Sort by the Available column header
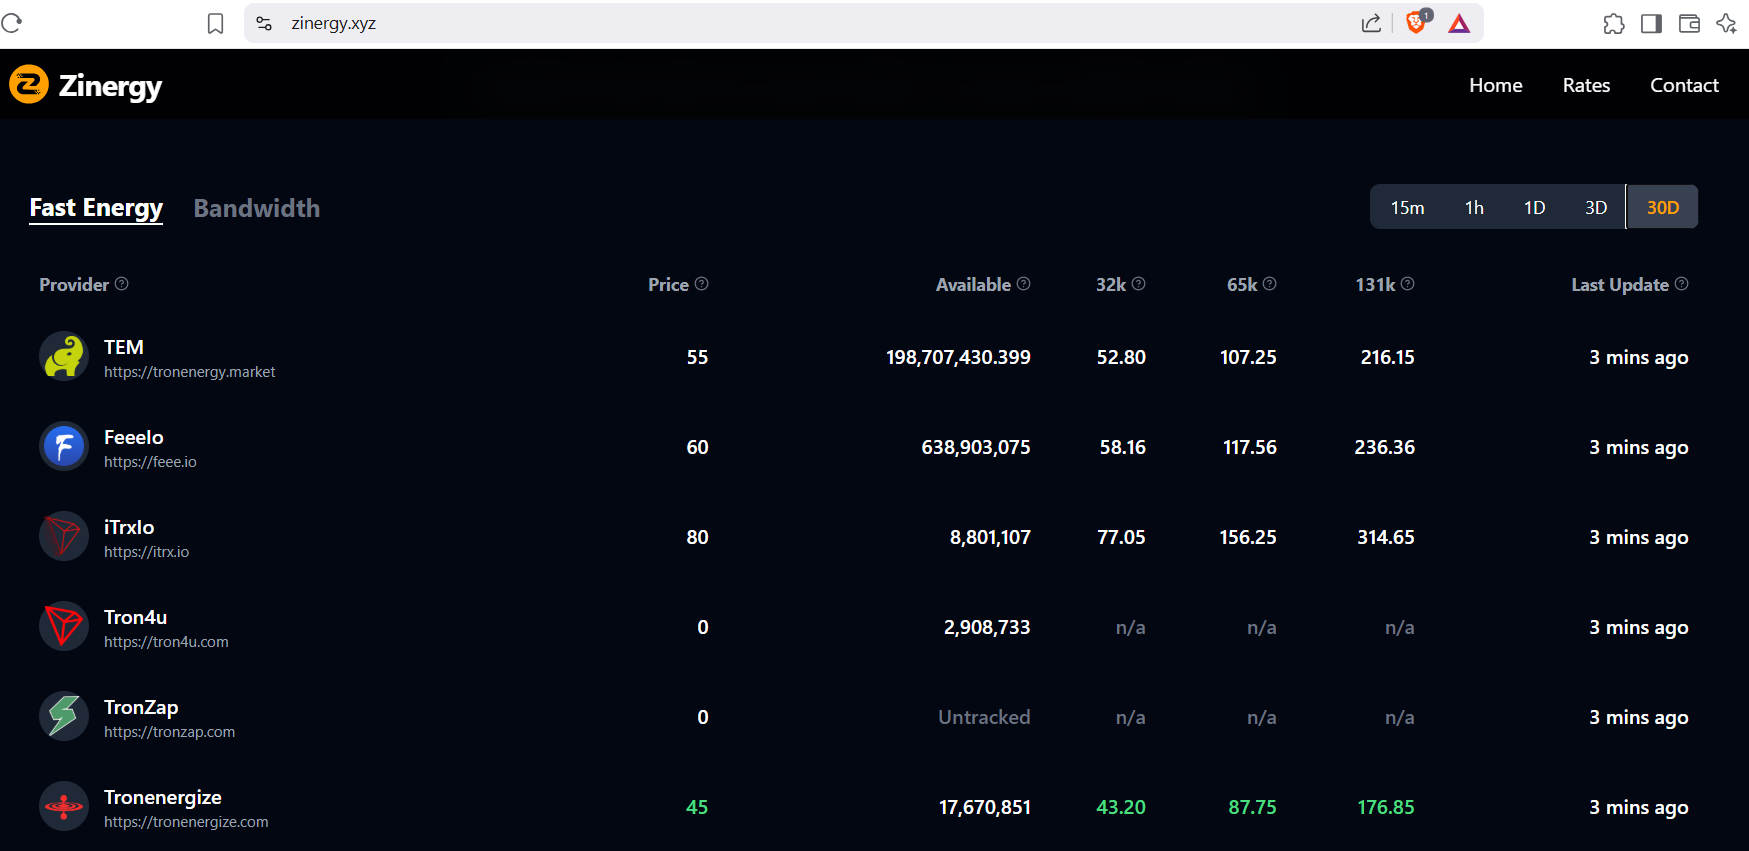 pos(973,285)
